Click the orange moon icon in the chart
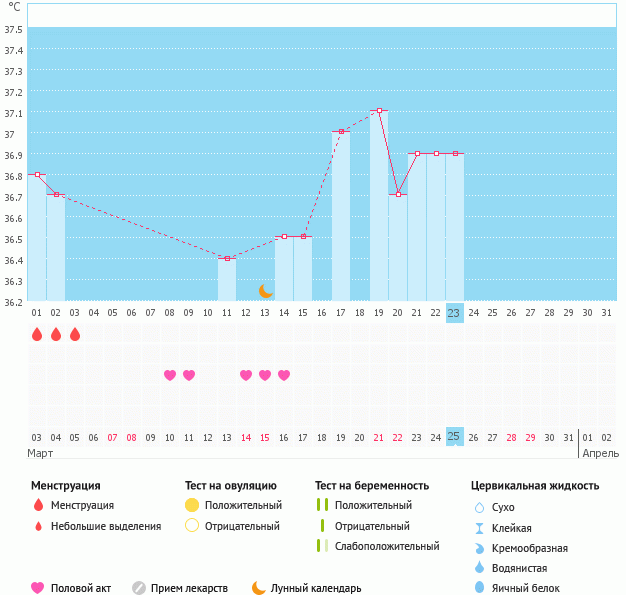 265,291
